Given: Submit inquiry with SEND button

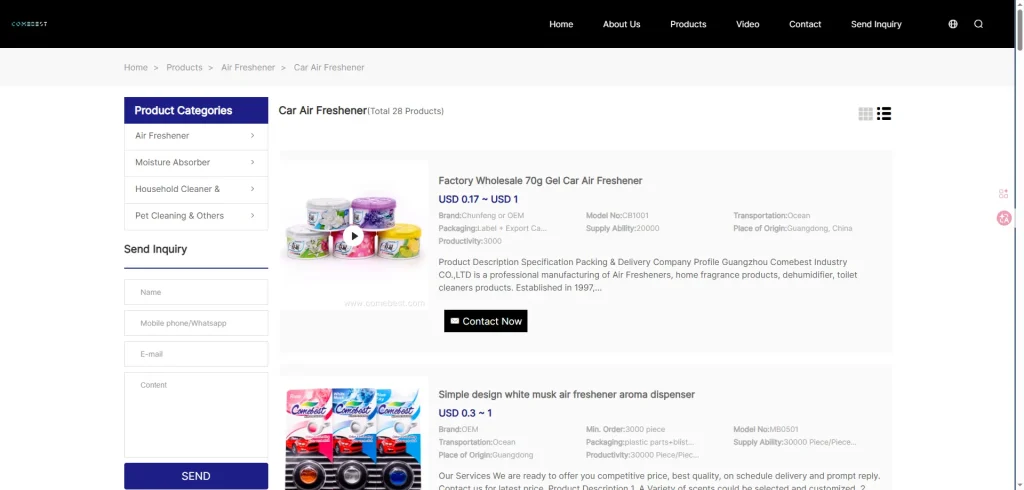Looking at the screenshot, I should coord(196,476).
